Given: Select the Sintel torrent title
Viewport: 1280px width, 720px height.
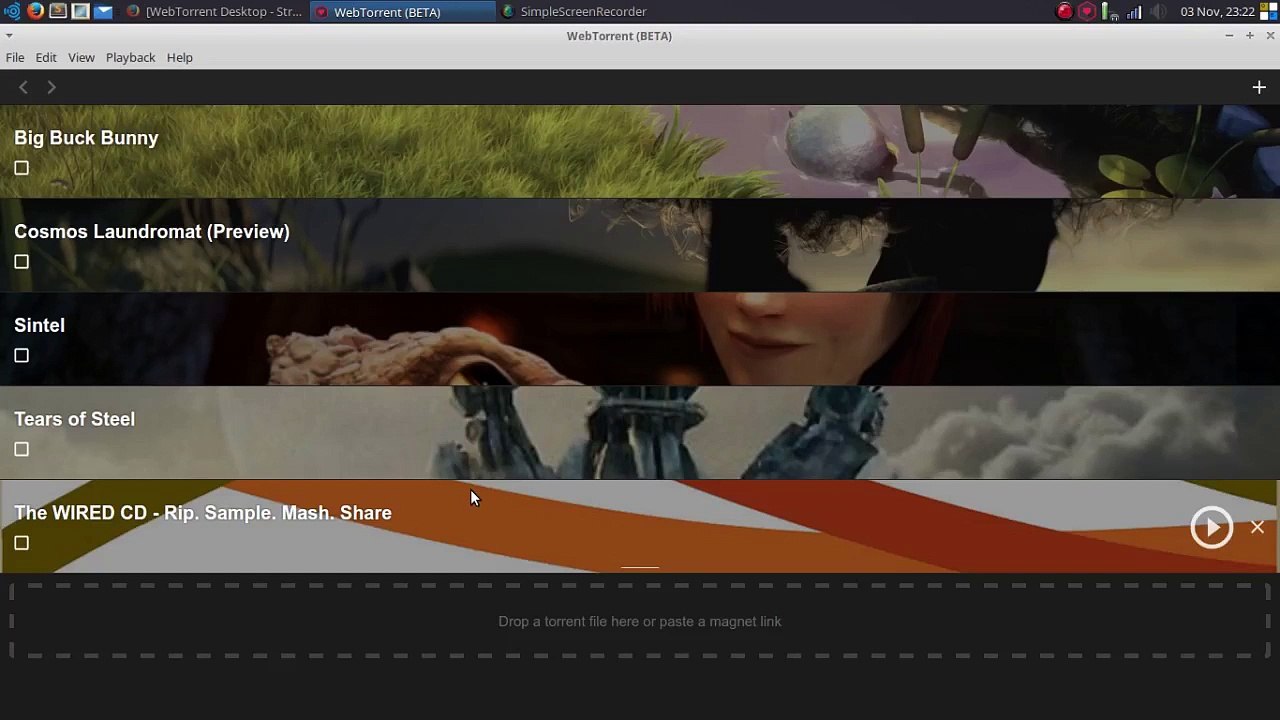Looking at the screenshot, I should click(39, 325).
